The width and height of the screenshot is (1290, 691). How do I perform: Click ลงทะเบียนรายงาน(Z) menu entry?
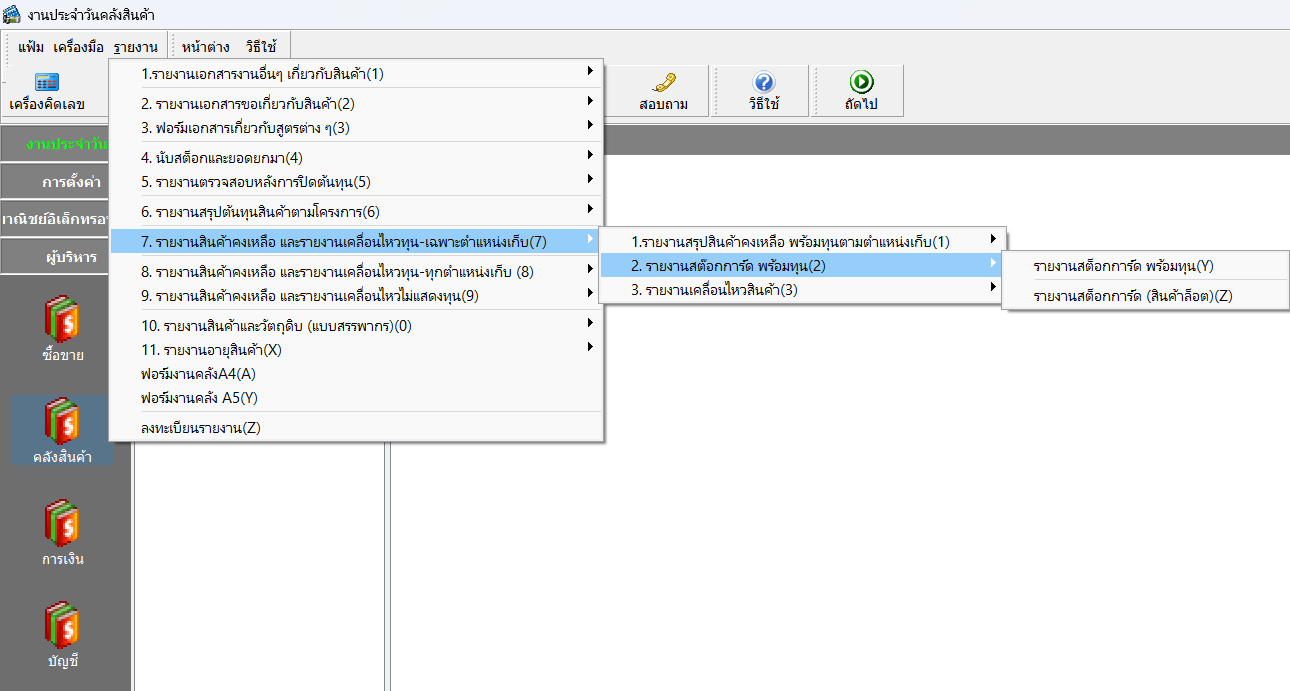200,428
